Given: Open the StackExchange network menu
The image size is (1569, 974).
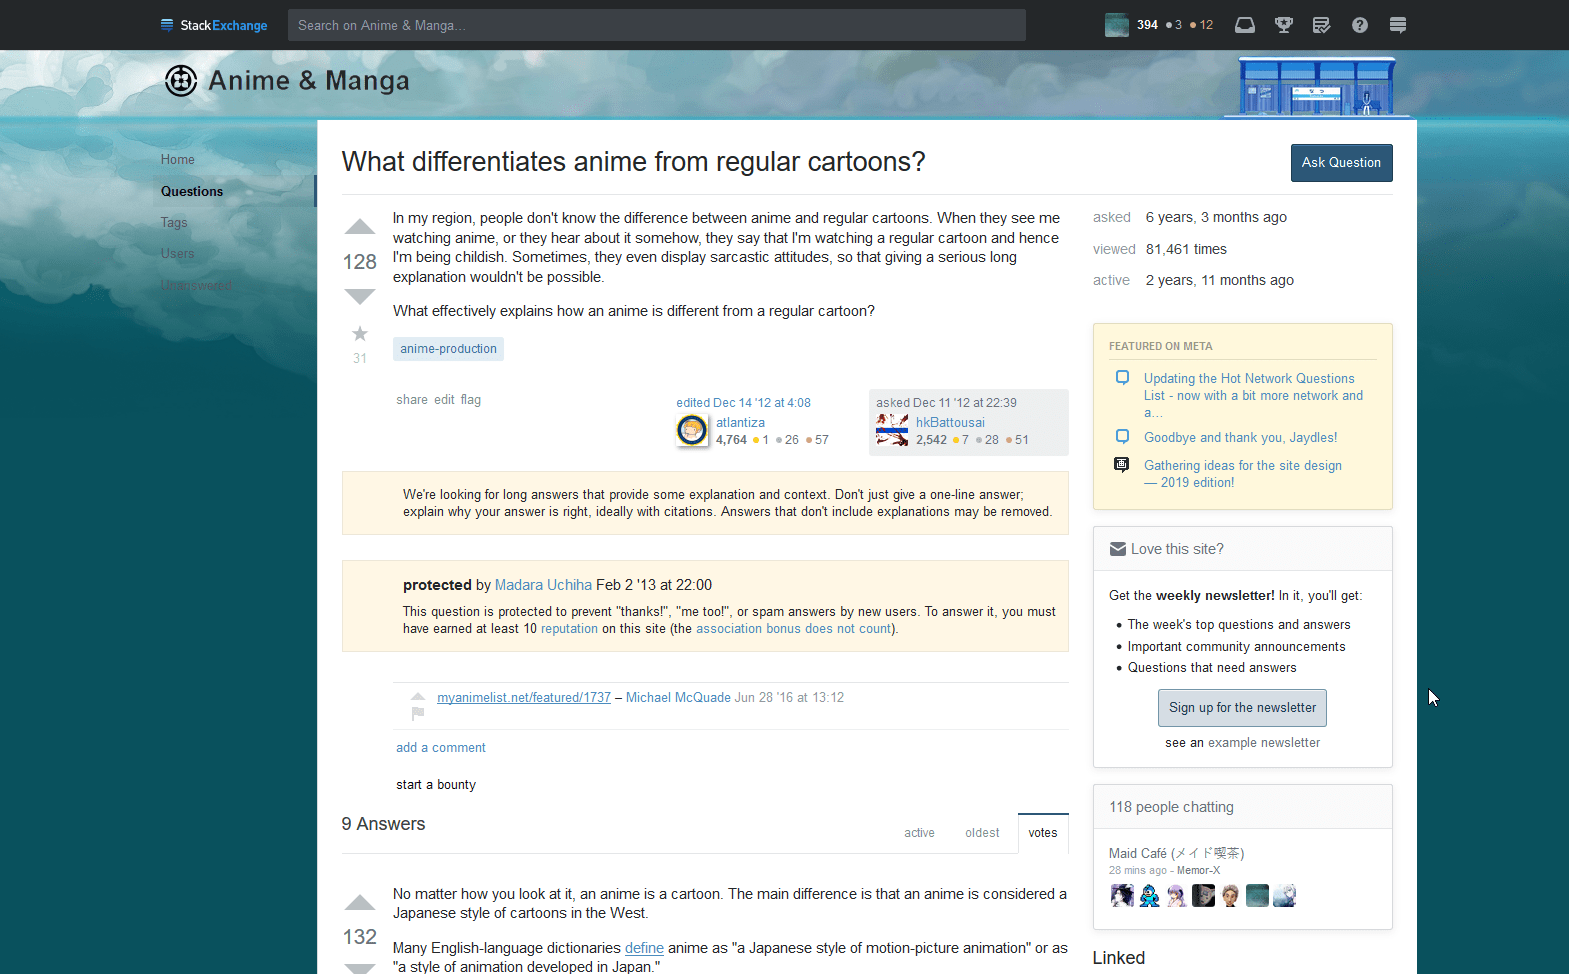Looking at the screenshot, I should pos(214,25).
